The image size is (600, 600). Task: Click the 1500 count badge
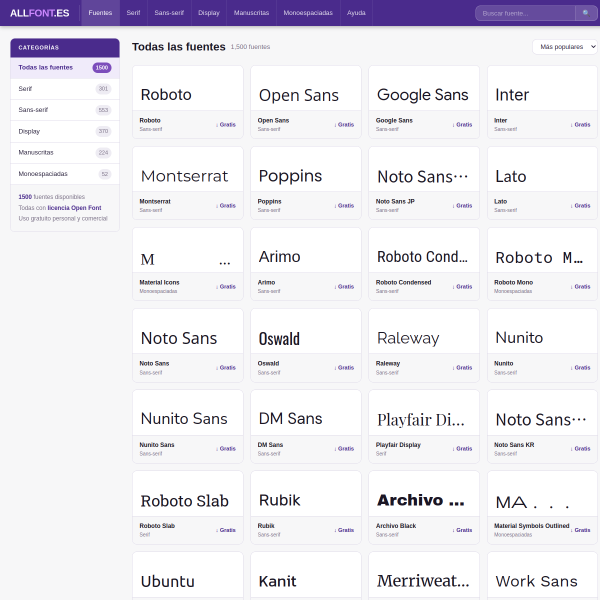coord(102,68)
